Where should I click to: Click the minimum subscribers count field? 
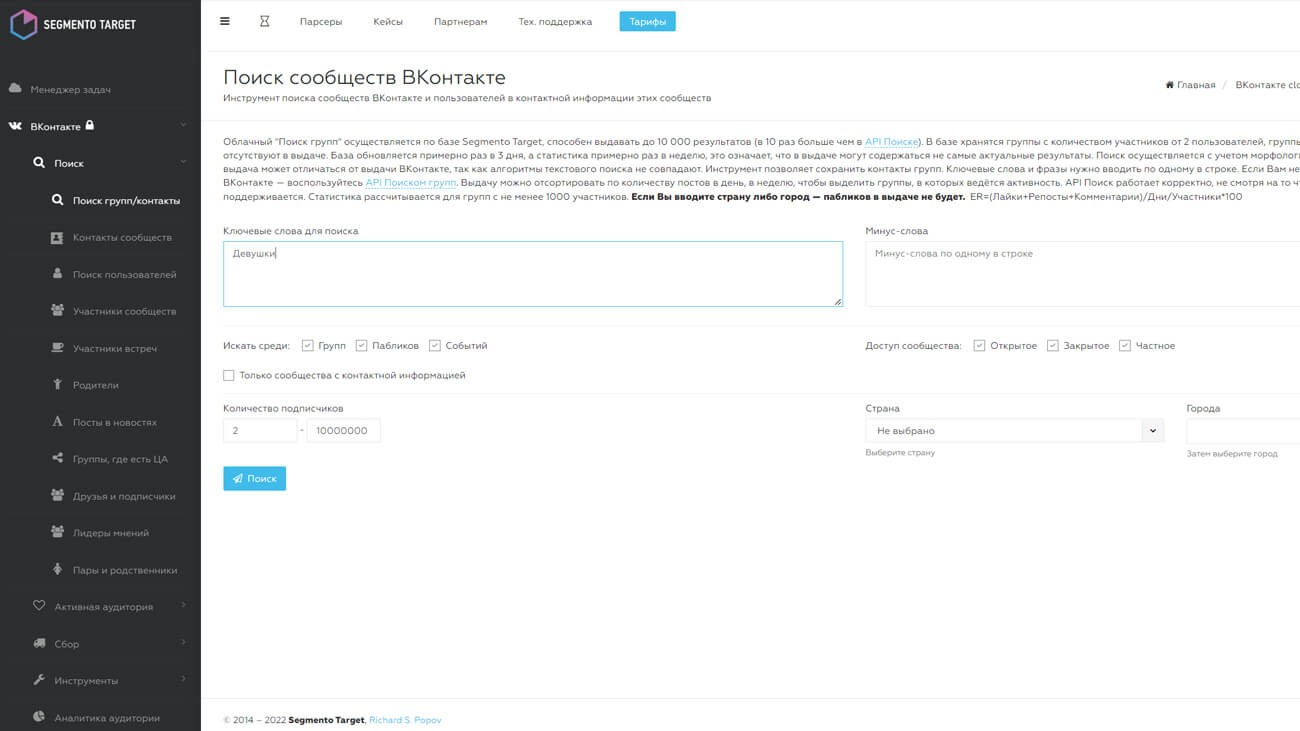pos(260,431)
